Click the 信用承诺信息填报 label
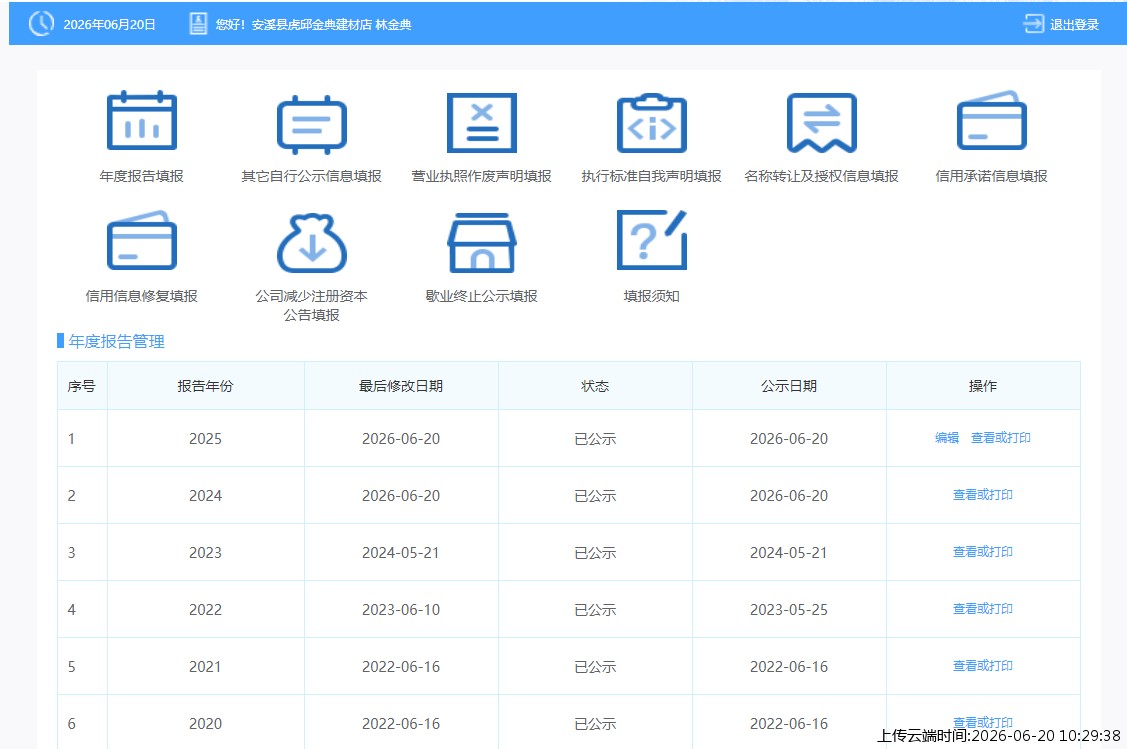The image size is (1127, 749). point(991,176)
